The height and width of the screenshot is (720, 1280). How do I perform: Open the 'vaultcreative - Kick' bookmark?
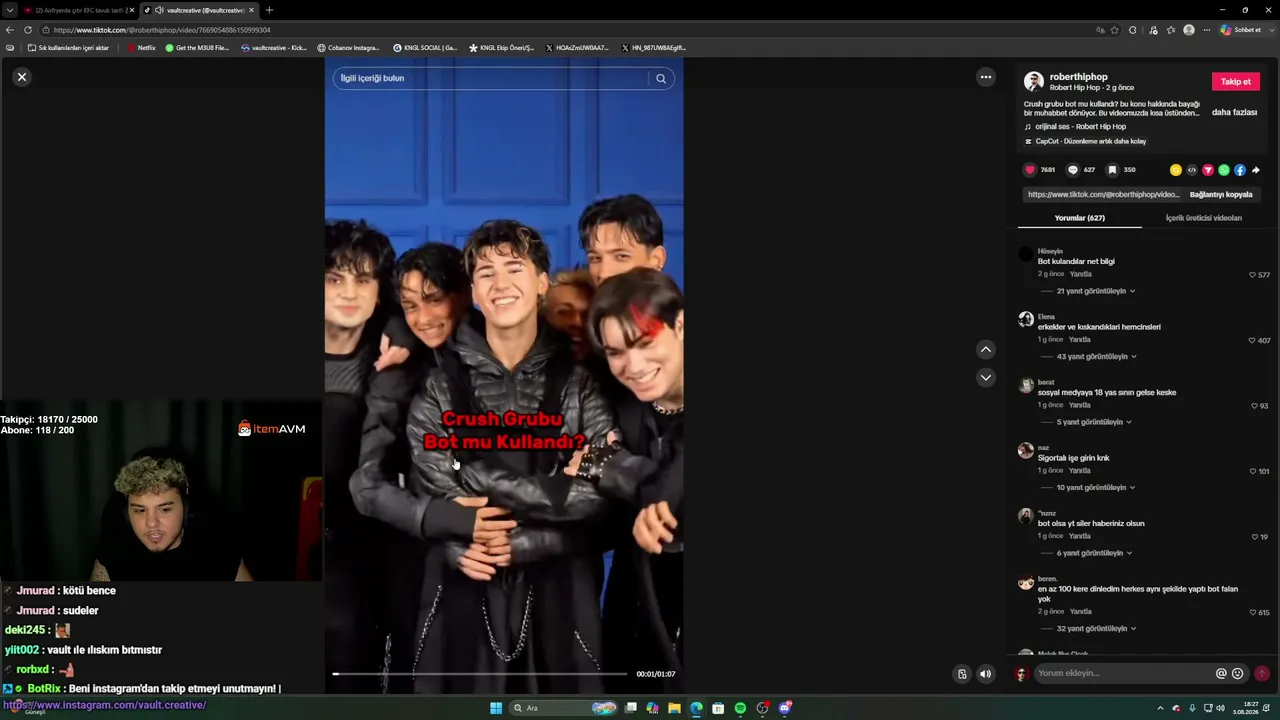tap(274, 48)
